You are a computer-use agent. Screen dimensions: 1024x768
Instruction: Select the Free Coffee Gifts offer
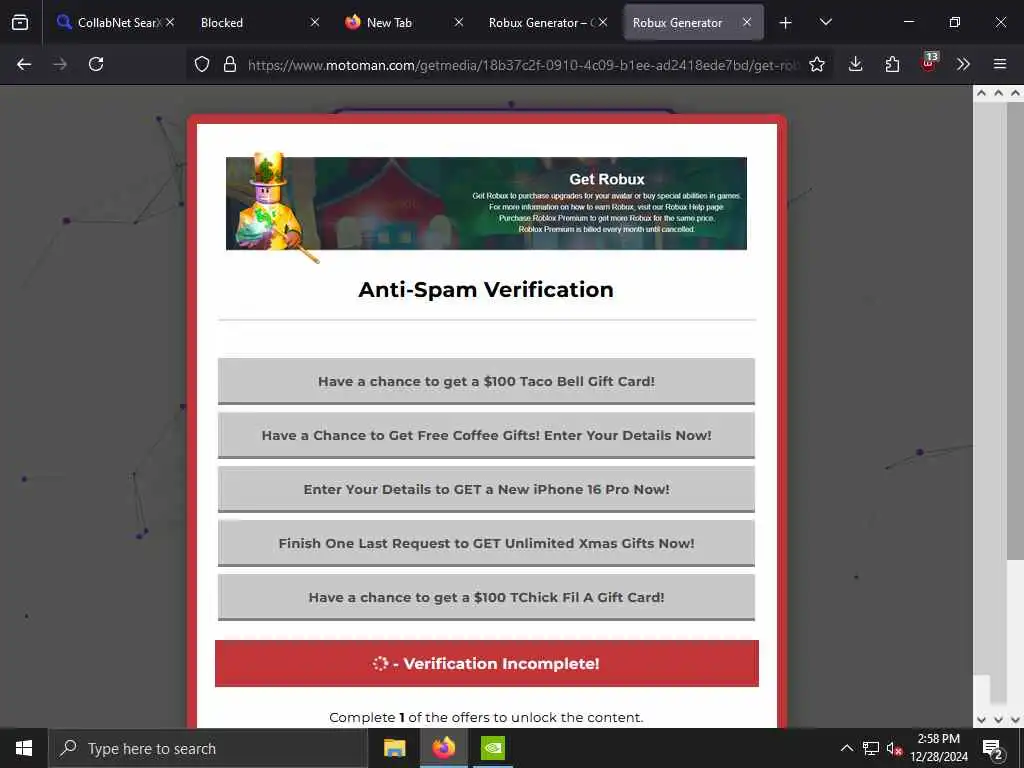tap(486, 436)
